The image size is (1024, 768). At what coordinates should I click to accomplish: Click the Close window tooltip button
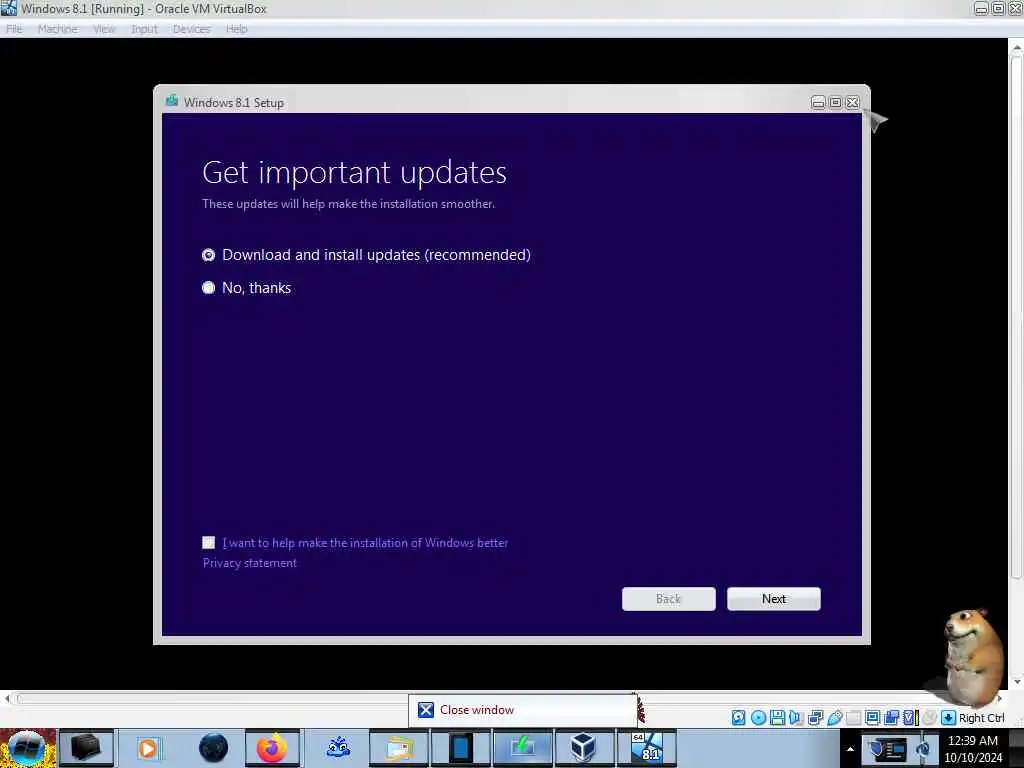tap(522, 710)
